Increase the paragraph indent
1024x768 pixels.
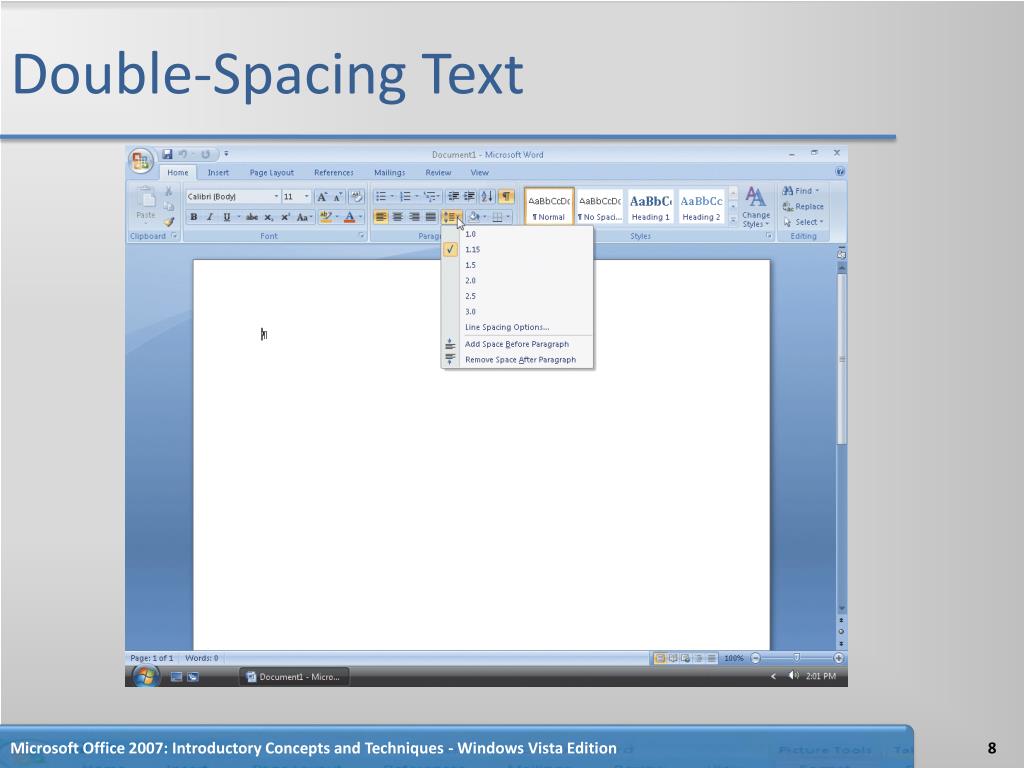(x=470, y=197)
